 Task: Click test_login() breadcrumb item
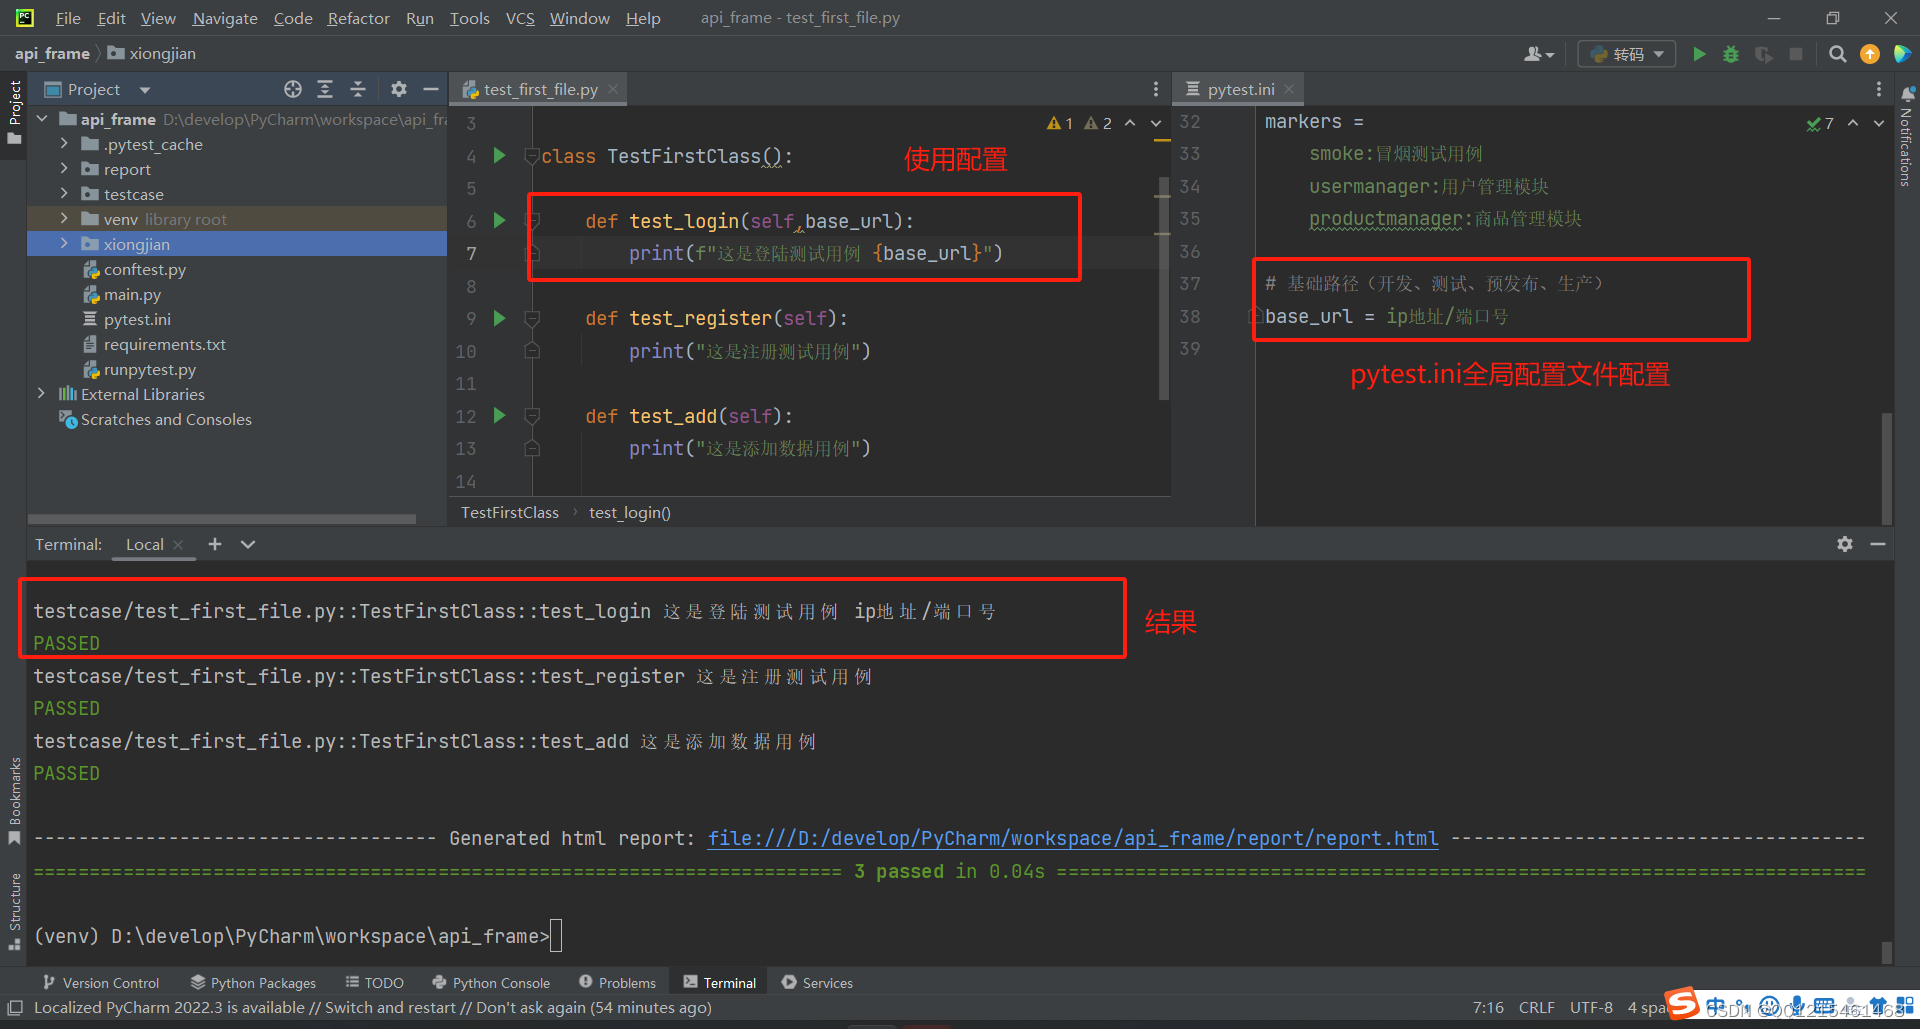pyautogui.click(x=630, y=512)
